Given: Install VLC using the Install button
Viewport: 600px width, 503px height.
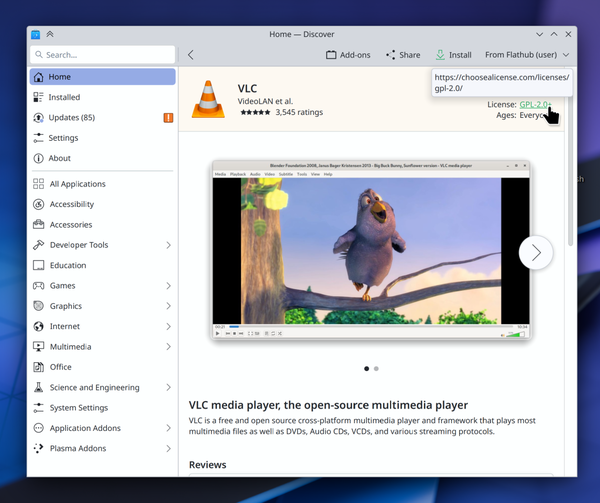Looking at the screenshot, I should [453, 55].
